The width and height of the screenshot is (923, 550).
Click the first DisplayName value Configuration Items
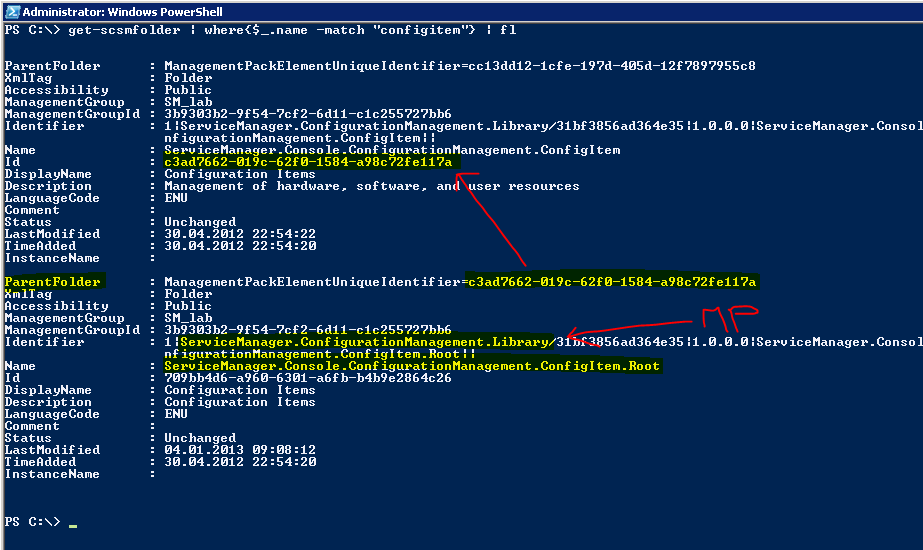pos(240,174)
